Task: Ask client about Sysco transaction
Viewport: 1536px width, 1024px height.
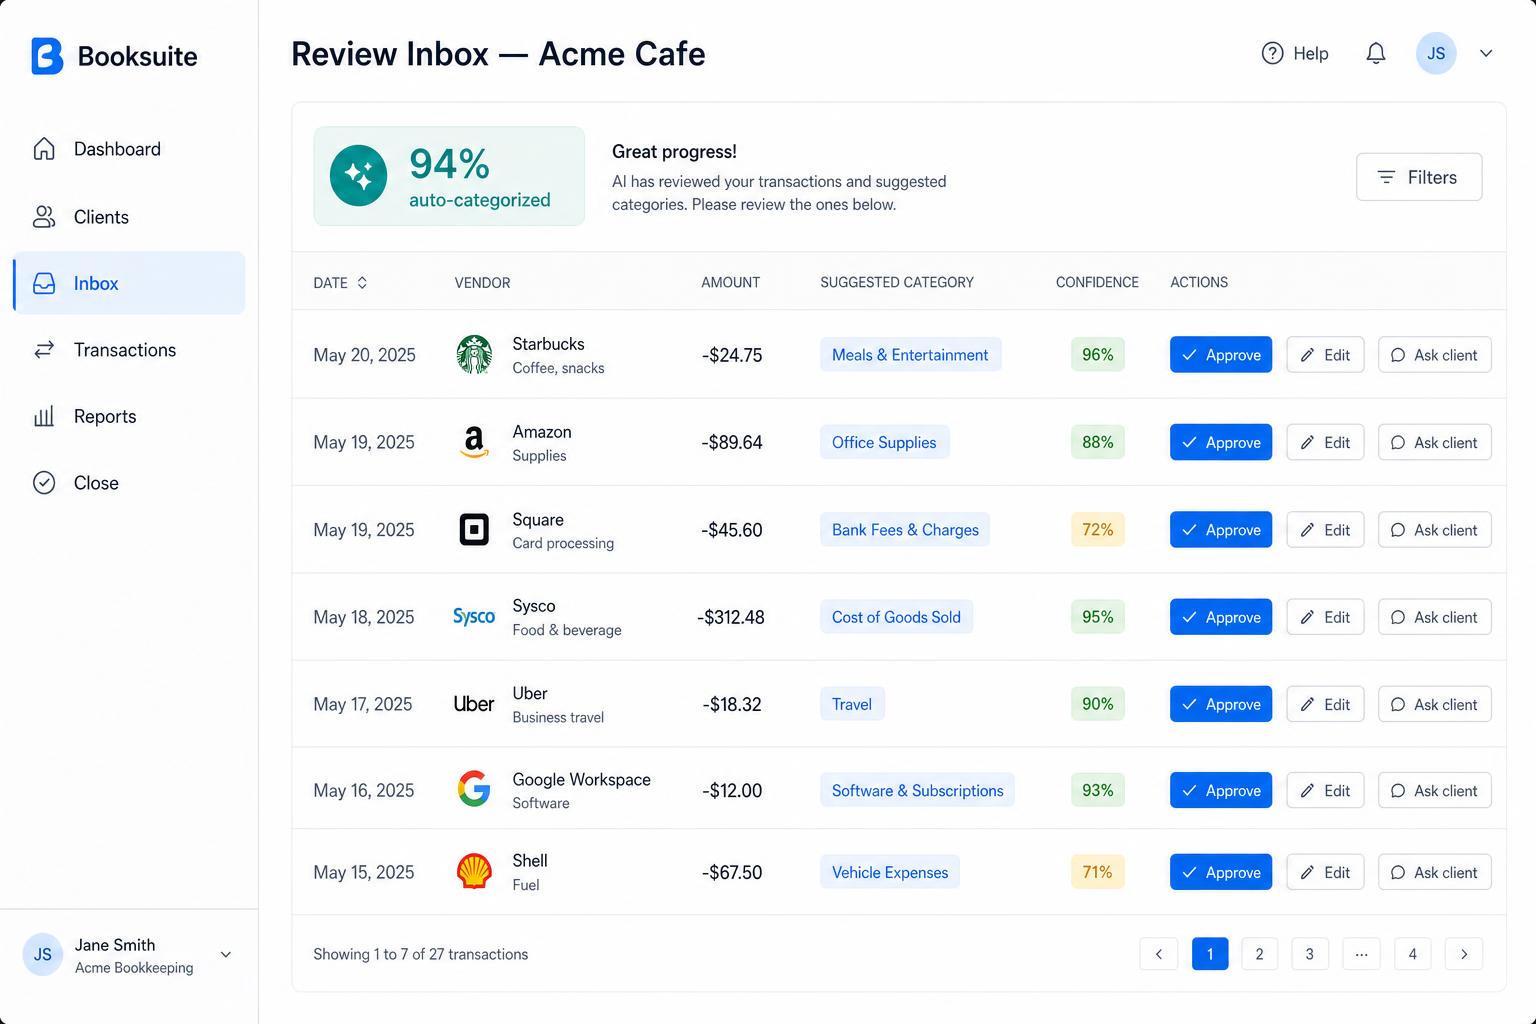Action: click(x=1435, y=617)
